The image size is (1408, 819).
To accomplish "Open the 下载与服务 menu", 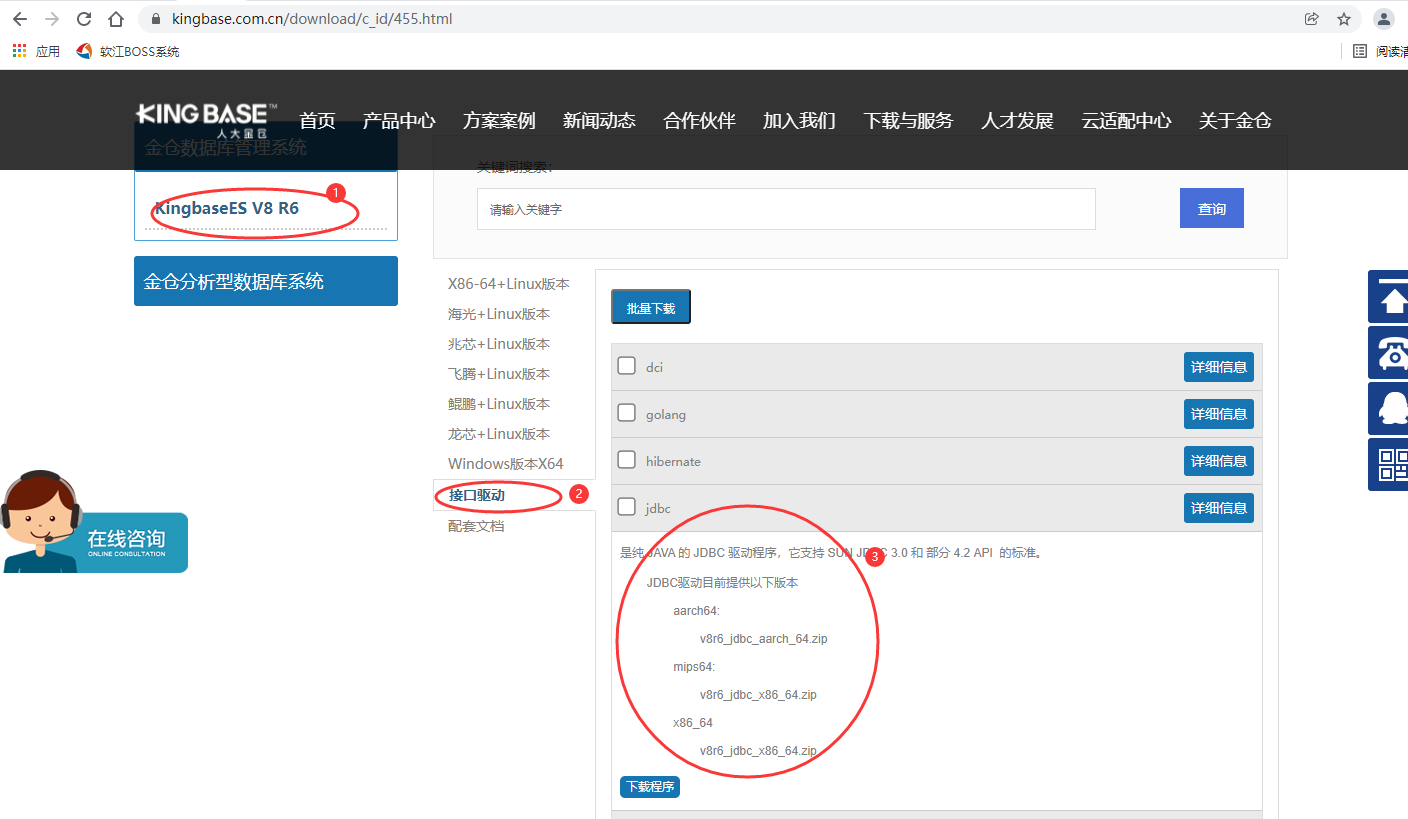I will pyautogui.click(x=907, y=120).
